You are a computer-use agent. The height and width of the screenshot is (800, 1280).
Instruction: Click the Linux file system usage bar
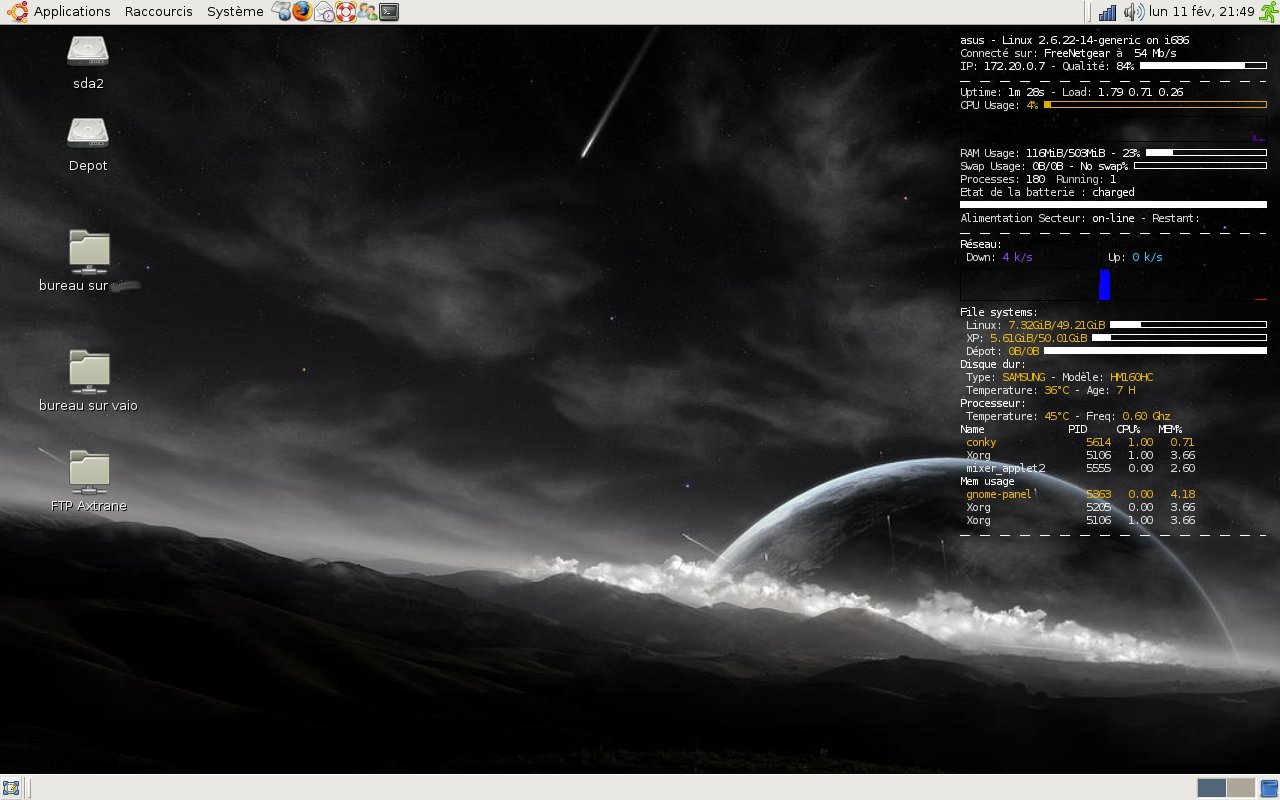tap(1188, 325)
